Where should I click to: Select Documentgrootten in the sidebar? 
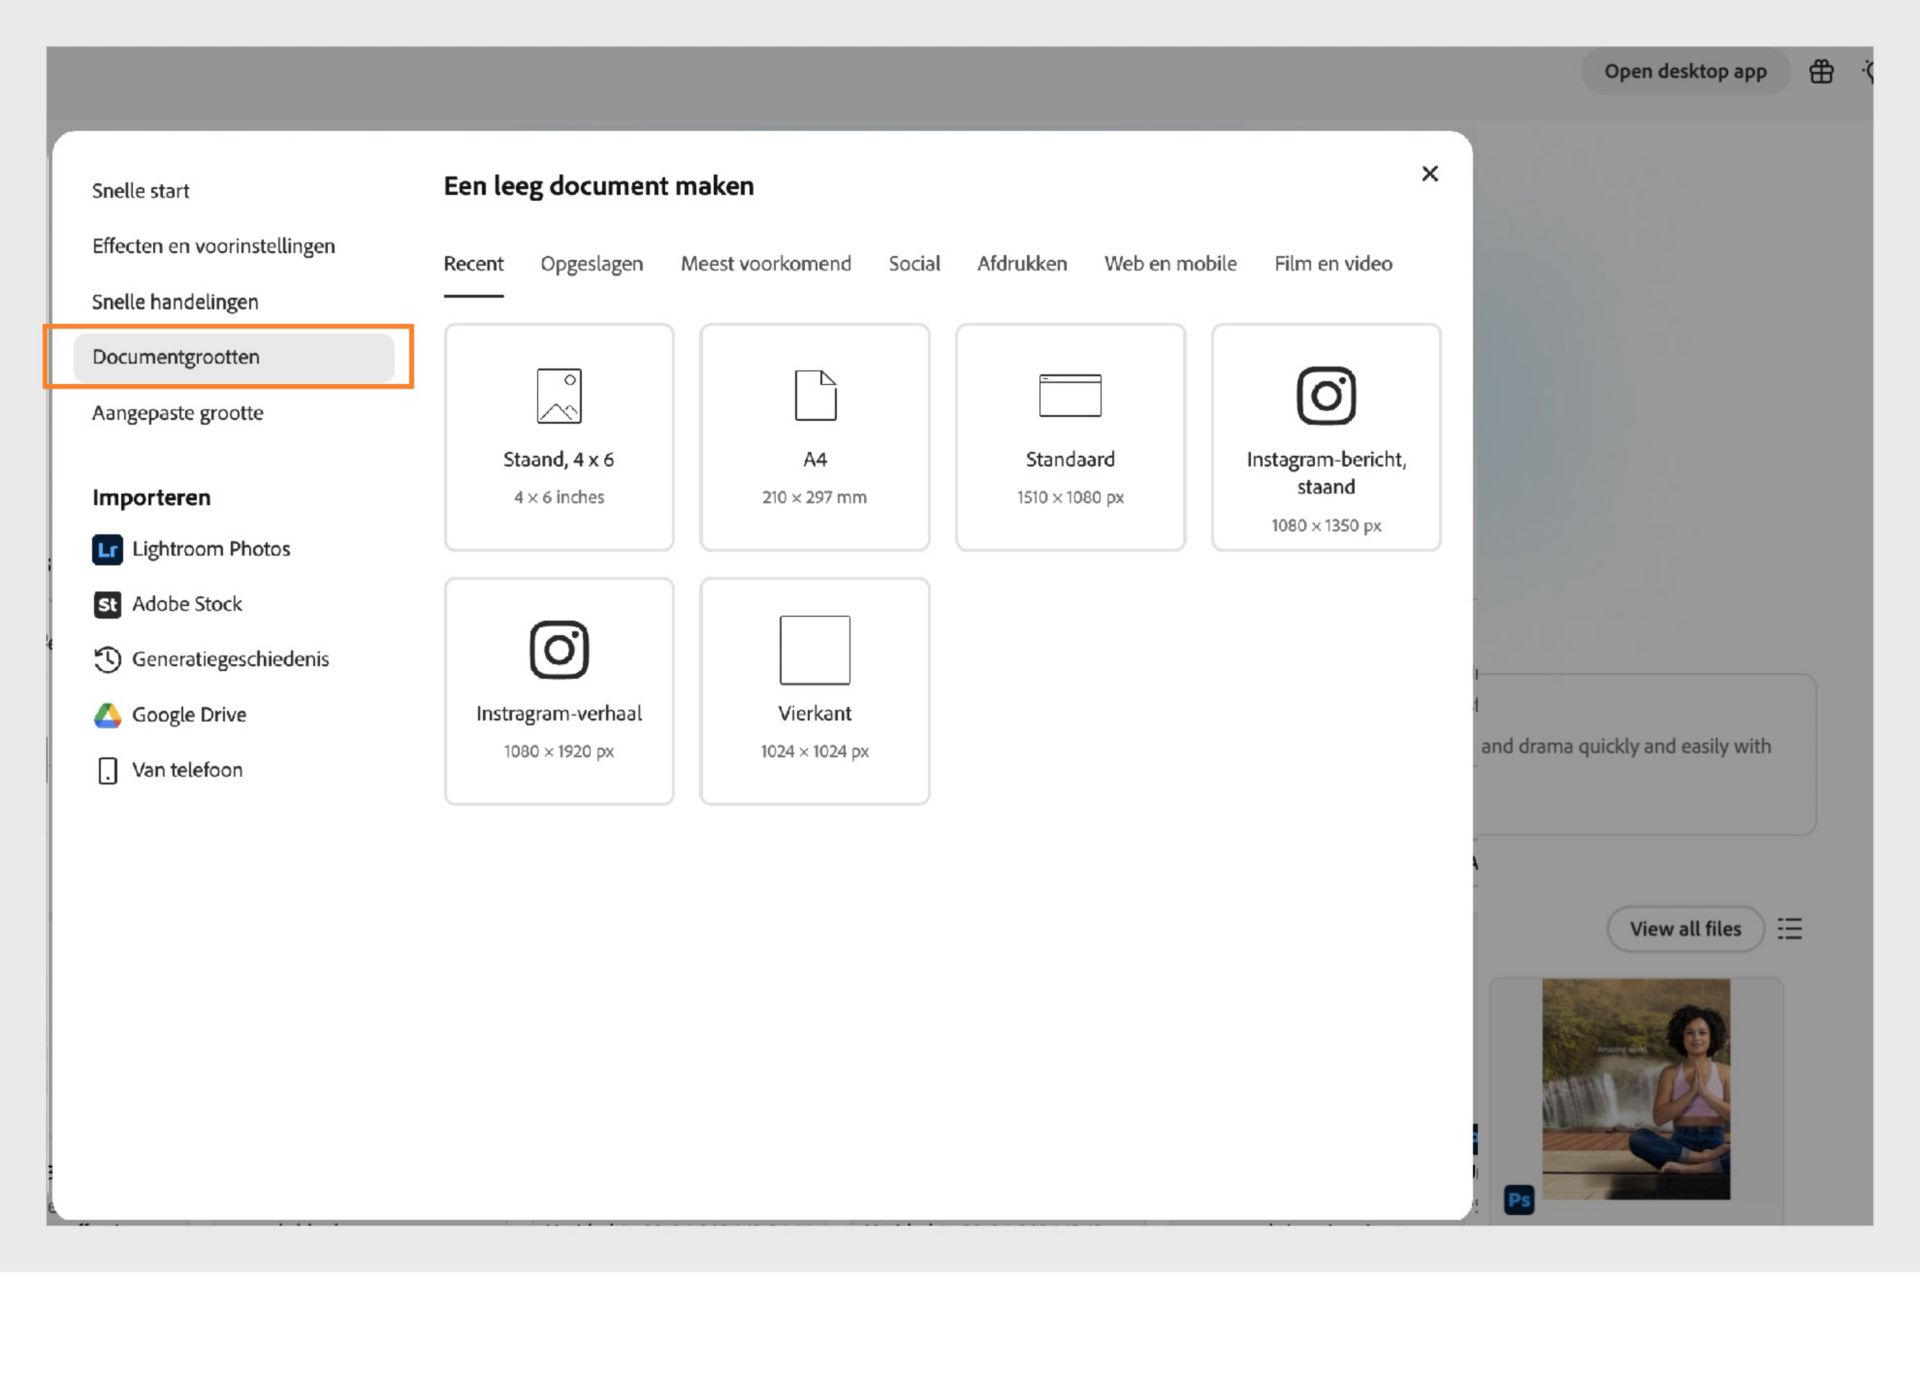[234, 357]
